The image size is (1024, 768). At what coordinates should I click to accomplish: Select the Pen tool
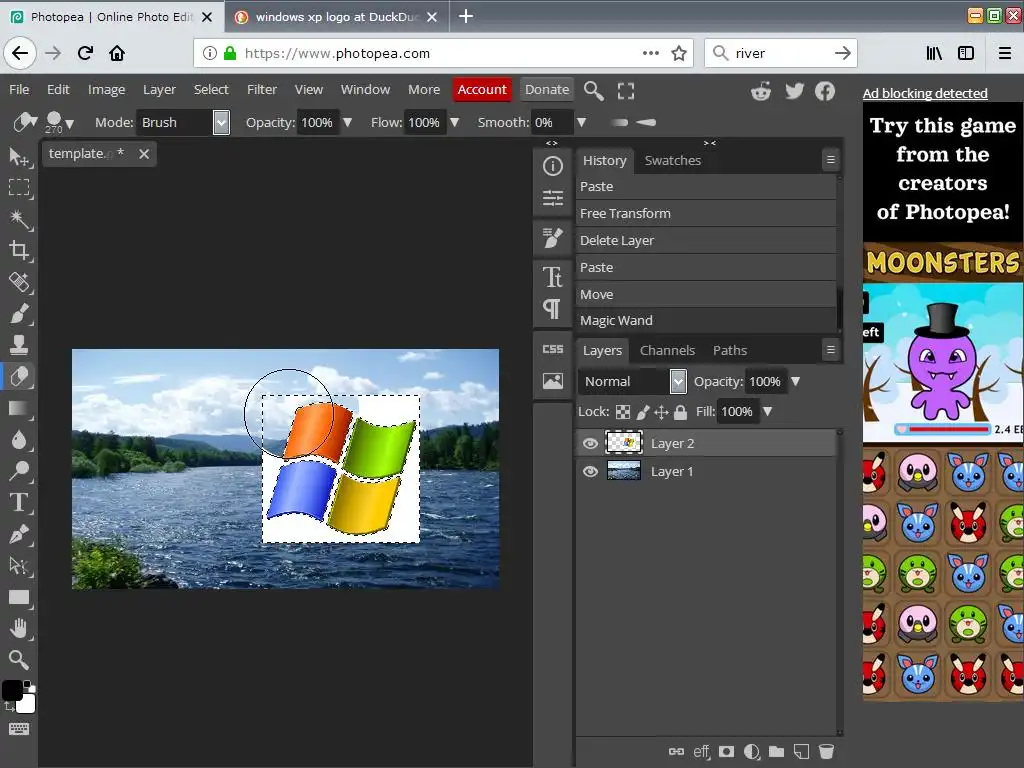click(18, 534)
